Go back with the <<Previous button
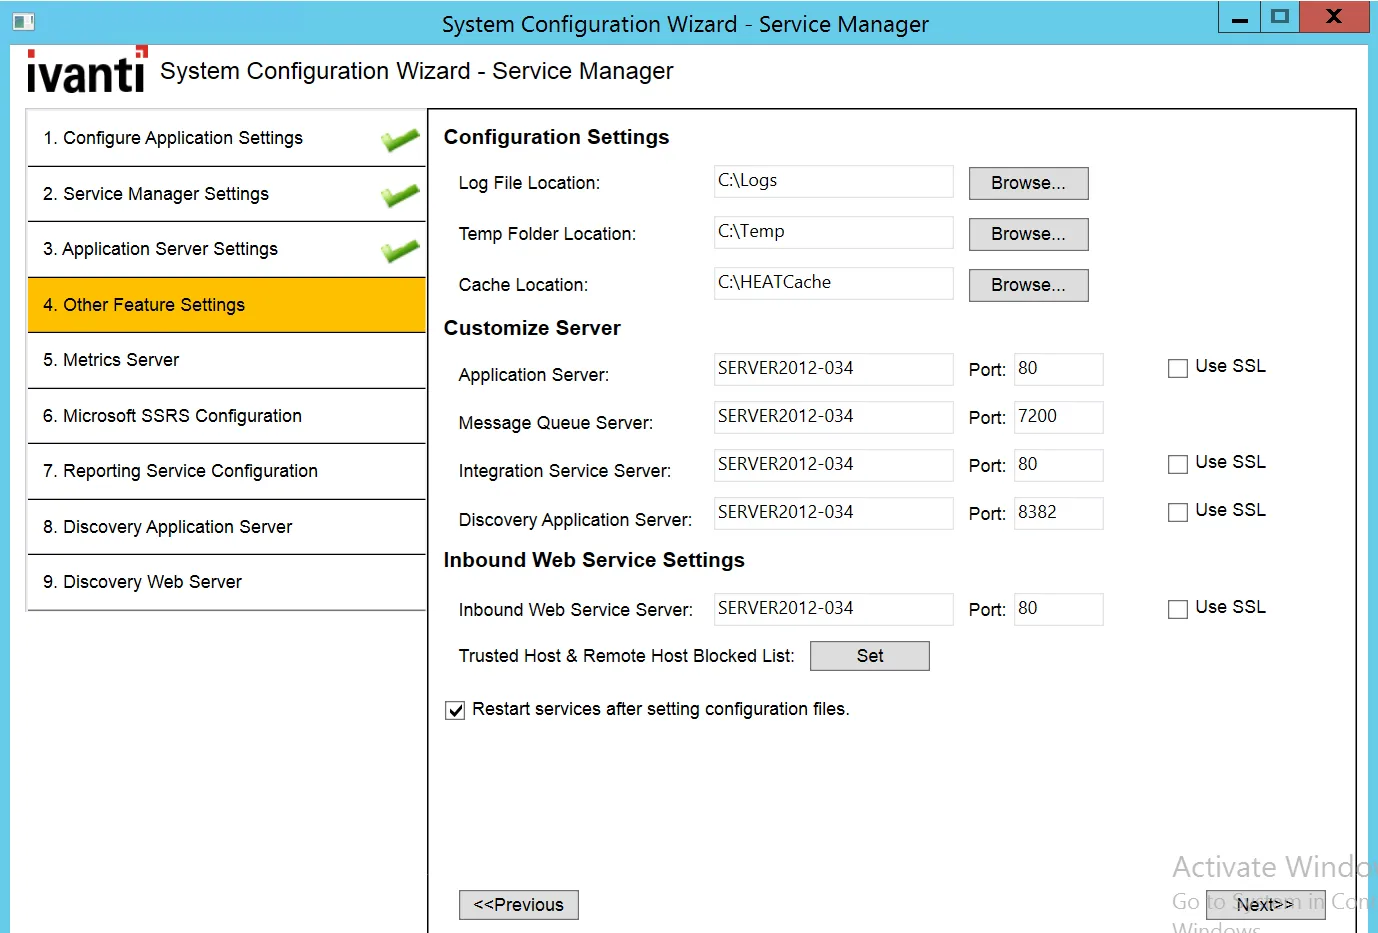This screenshot has width=1378, height=933. [x=518, y=905]
